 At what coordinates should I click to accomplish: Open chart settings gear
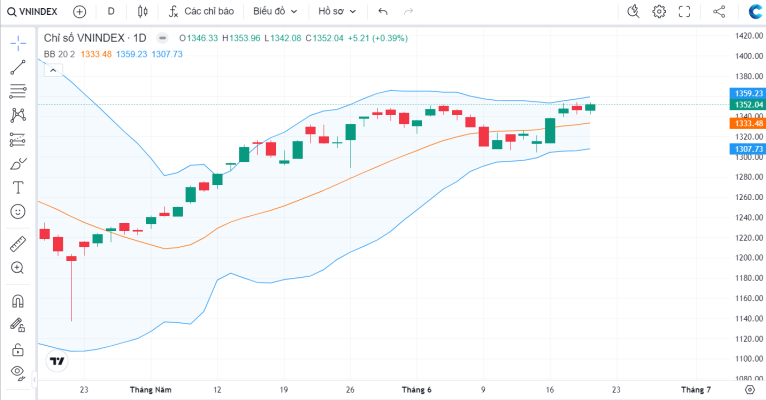659,11
